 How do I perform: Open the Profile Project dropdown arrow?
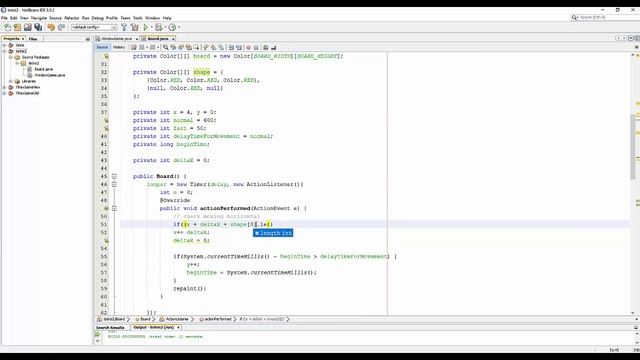tap(179, 27)
